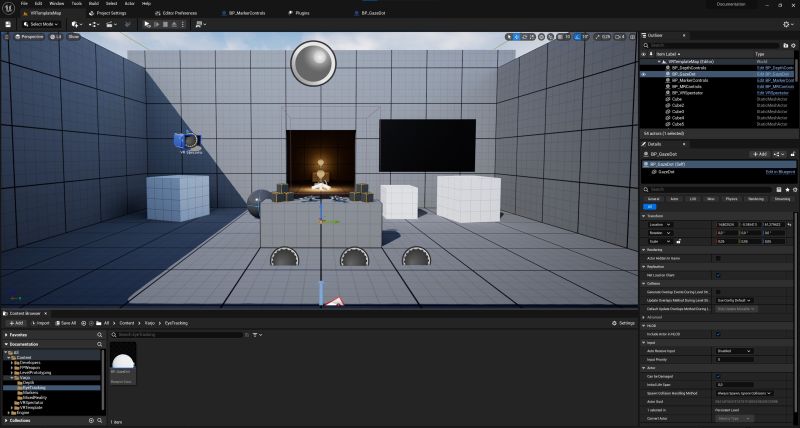
Task: Open the play options three-dot menu
Action: (183, 24)
